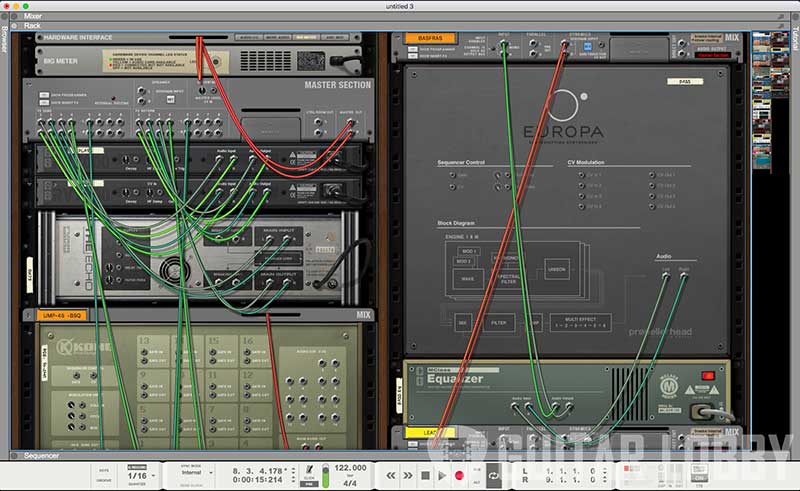Fast forward the song position
This screenshot has height=491, width=800.
point(408,476)
